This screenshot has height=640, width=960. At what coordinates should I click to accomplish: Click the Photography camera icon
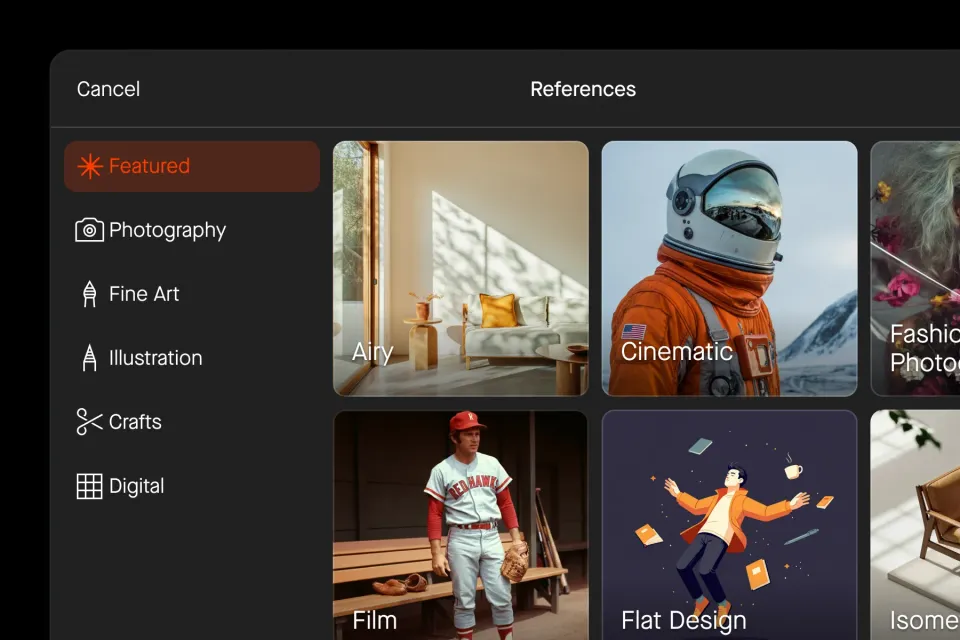click(89, 230)
